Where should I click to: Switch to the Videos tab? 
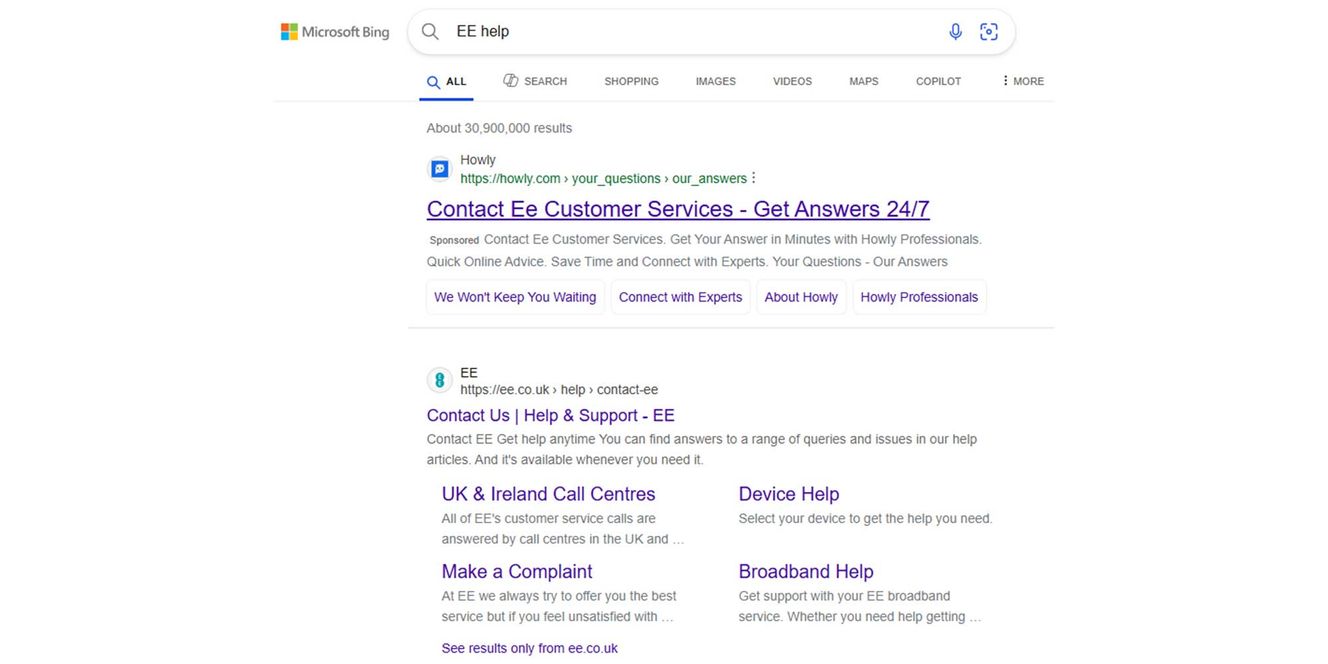[x=792, y=81]
